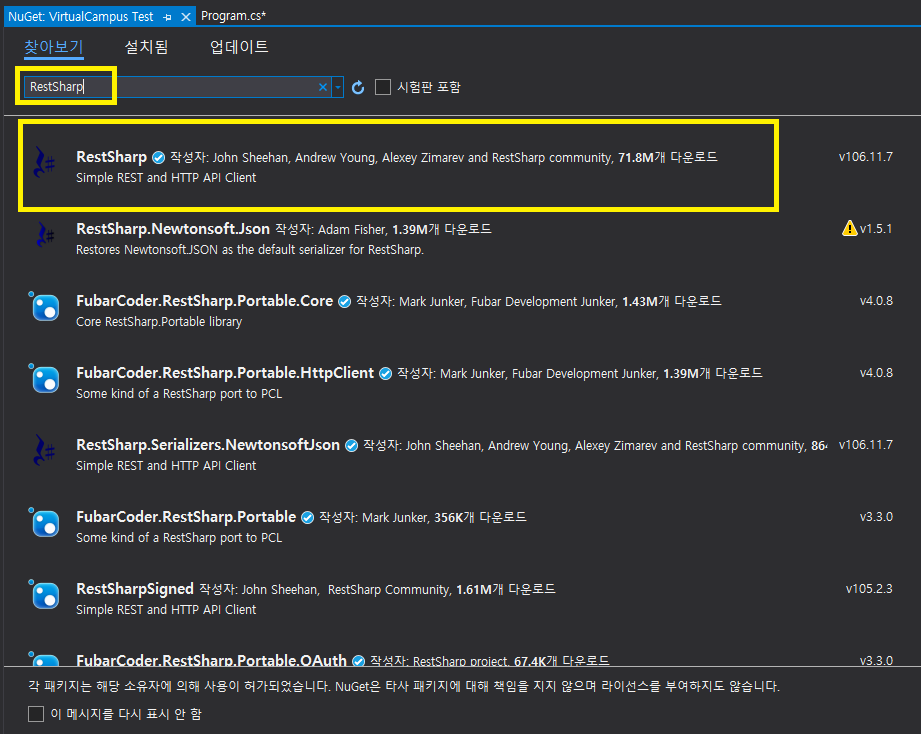The image size is (921, 734).
Task: Click RestSharp's 'Simple REST and HTTP API Client' description
Action: (166, 177)
